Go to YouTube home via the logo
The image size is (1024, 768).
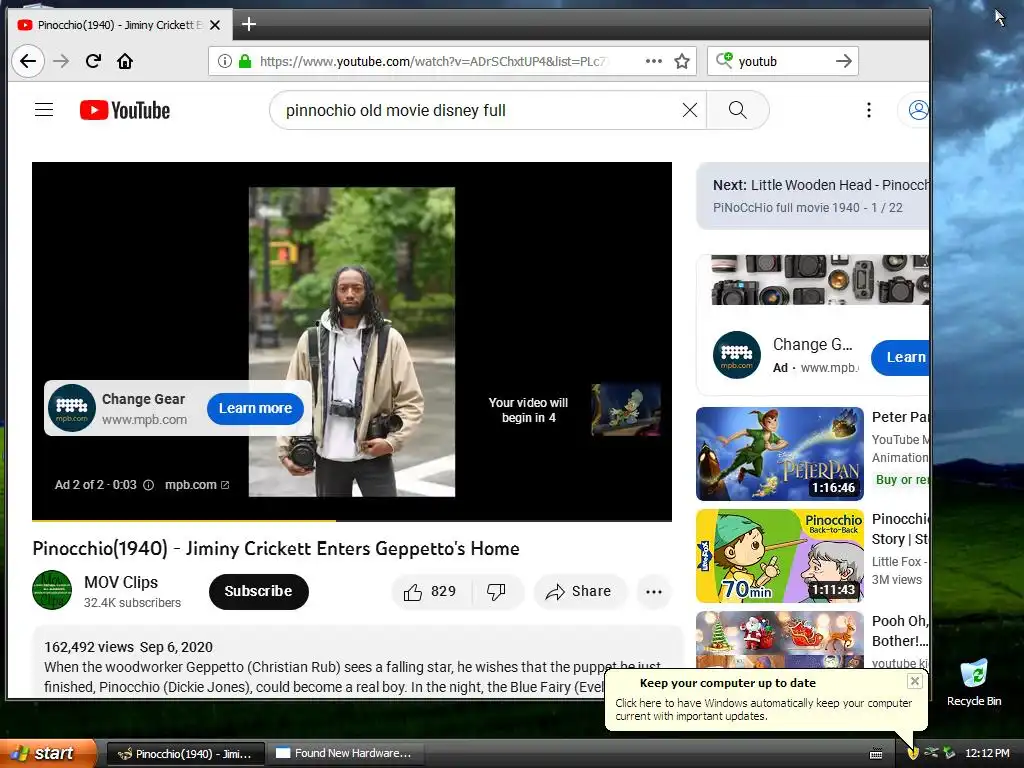[x=125, y=110]
